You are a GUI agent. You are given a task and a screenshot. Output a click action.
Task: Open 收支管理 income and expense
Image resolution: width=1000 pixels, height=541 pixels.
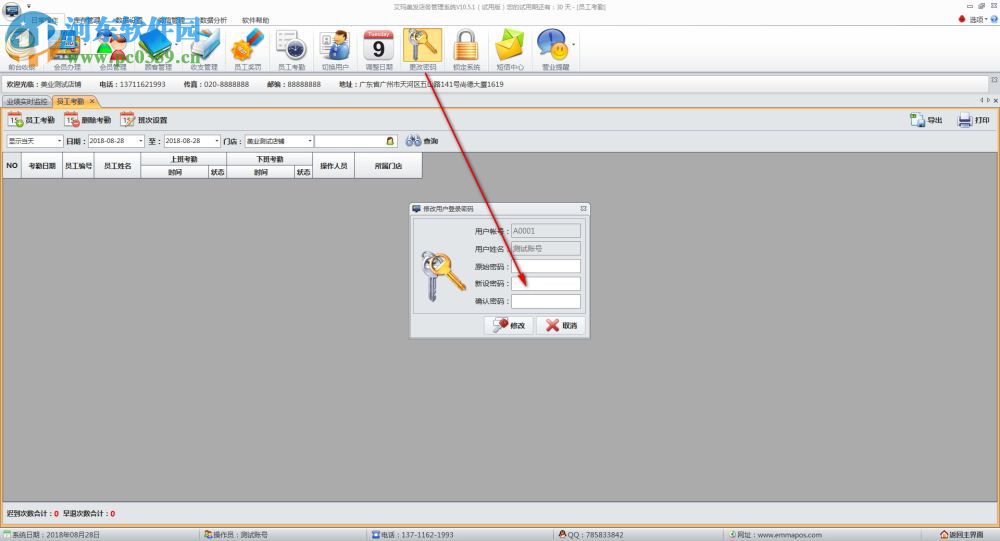[x=204, y=50]
